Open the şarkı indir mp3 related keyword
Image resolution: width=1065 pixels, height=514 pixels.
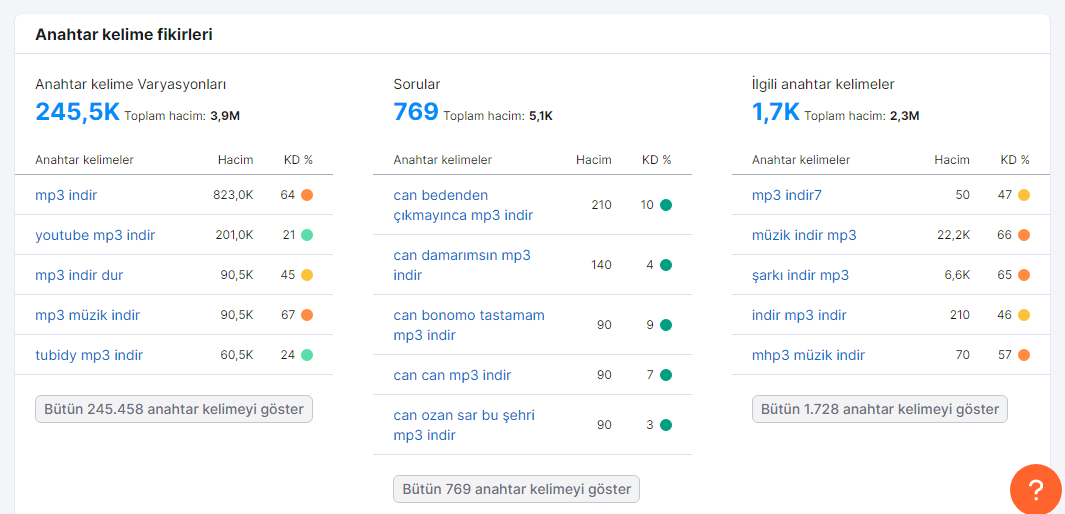pyautogui.click(x=800, y=276)
